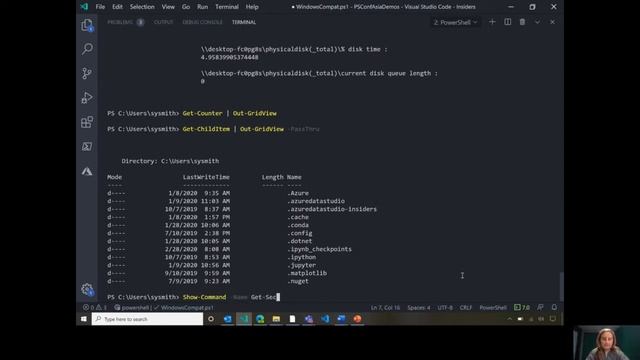This screenshot has height=360, width=640.
Task: Open the PowerShell command explorer icon
Action: (x=87, y=147)
